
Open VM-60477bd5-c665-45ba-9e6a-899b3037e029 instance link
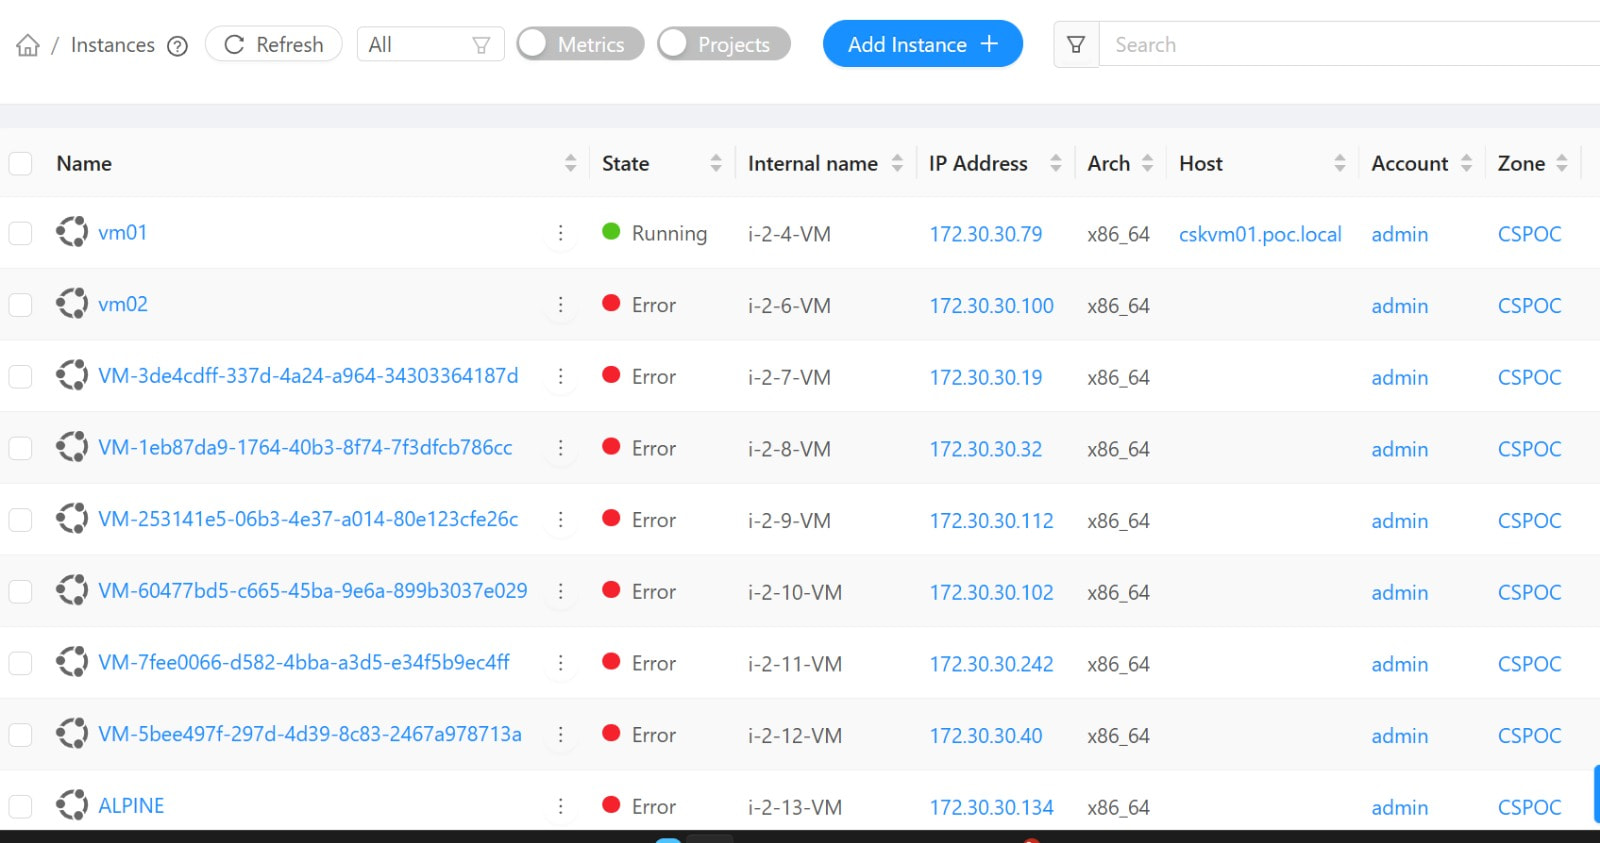[x=313, y=590]
